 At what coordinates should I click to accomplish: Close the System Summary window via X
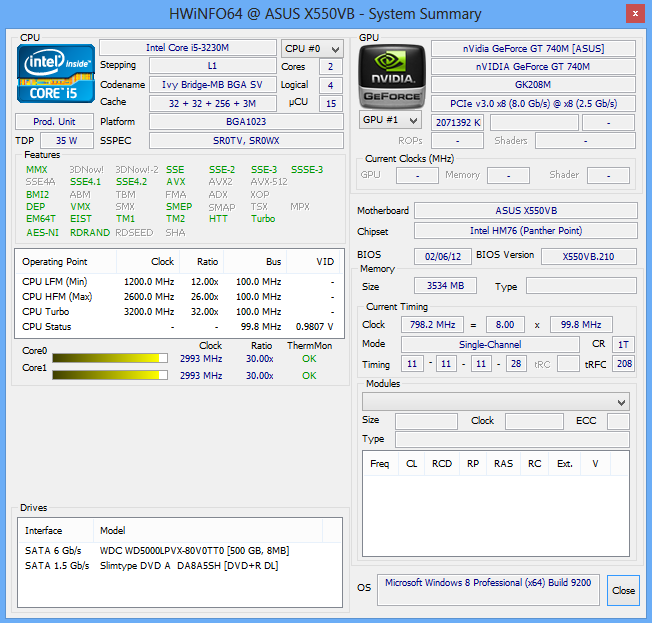[635, 13]
